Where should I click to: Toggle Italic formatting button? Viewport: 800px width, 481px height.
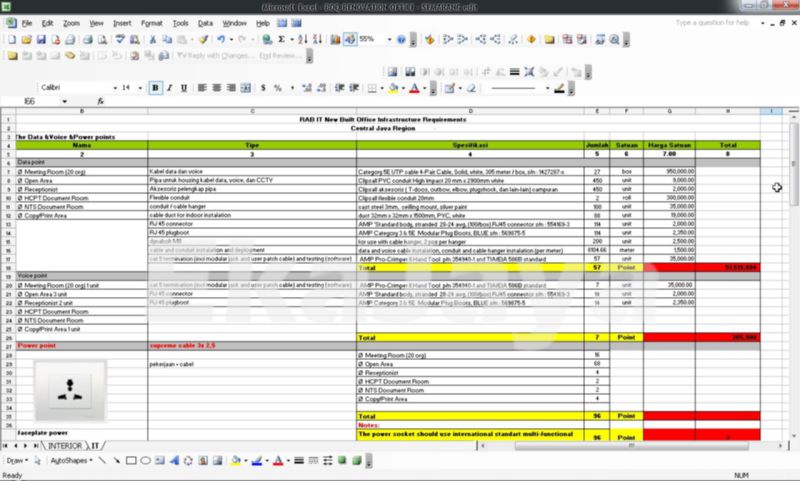tap(171, 88)
